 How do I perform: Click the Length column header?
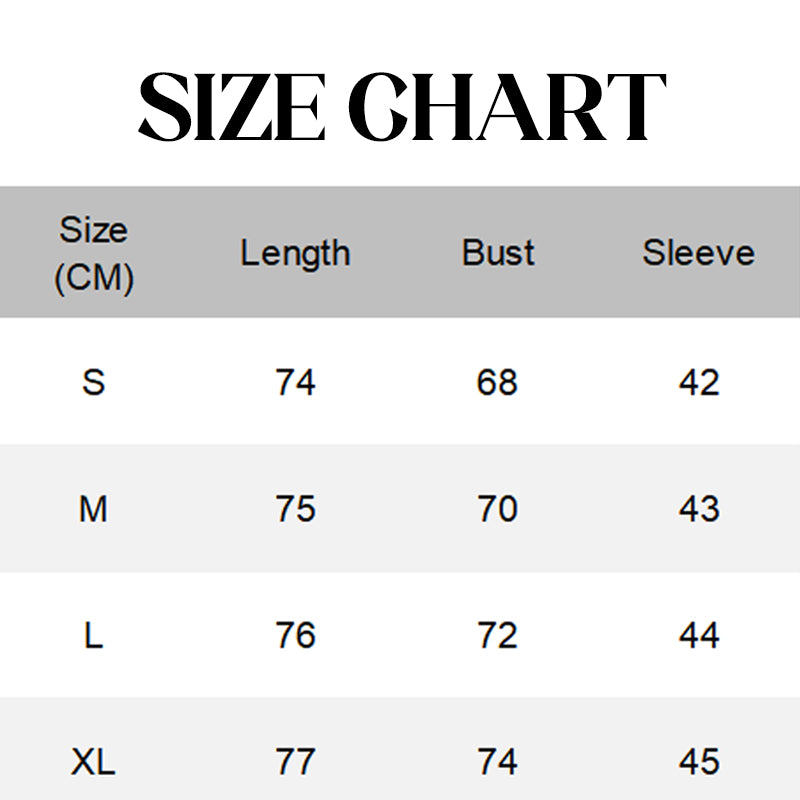pos(295,253)
